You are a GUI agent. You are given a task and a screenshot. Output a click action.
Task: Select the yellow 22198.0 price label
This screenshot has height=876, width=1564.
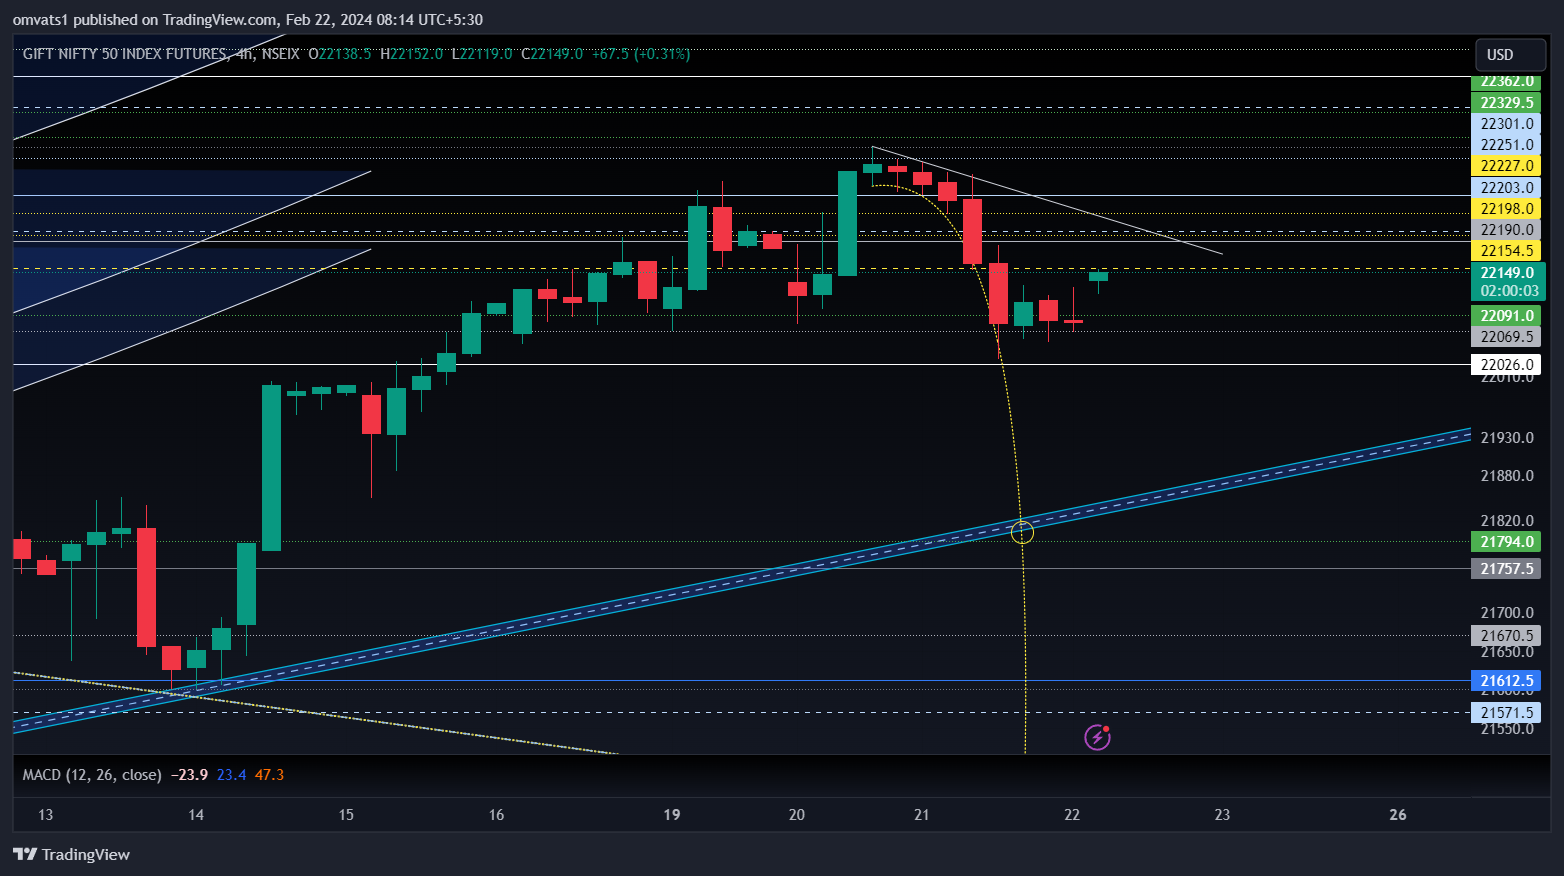(x=1506, y=209)
